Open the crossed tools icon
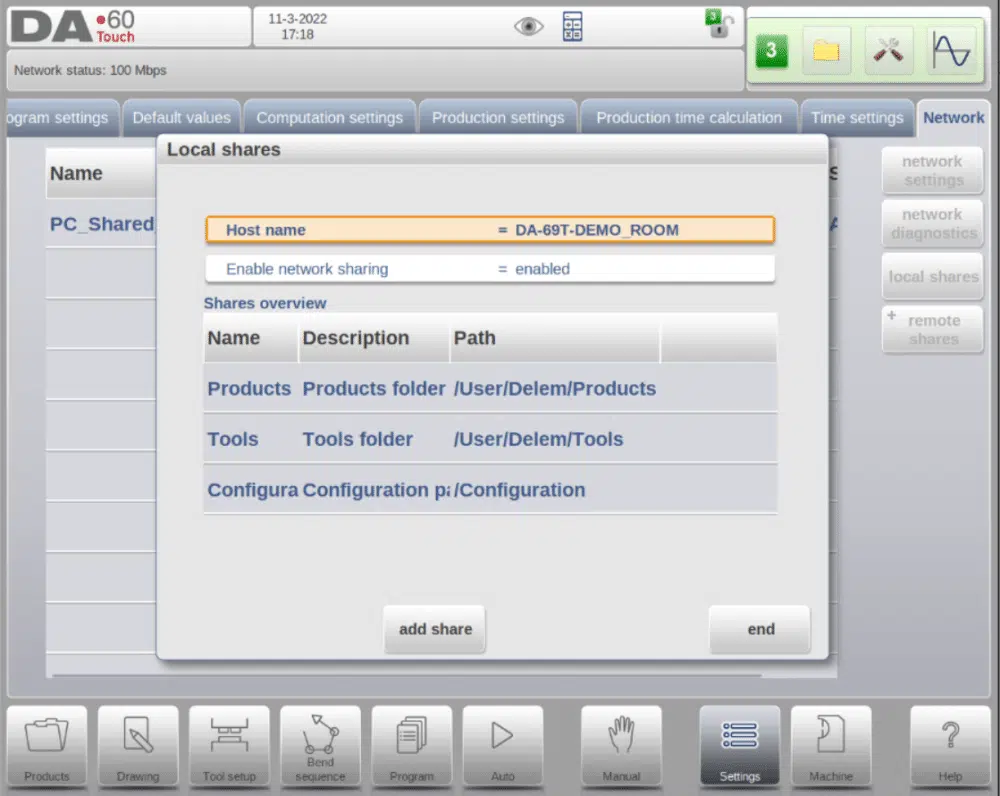Screen dimensions: 1000x796 coord(888,50)
